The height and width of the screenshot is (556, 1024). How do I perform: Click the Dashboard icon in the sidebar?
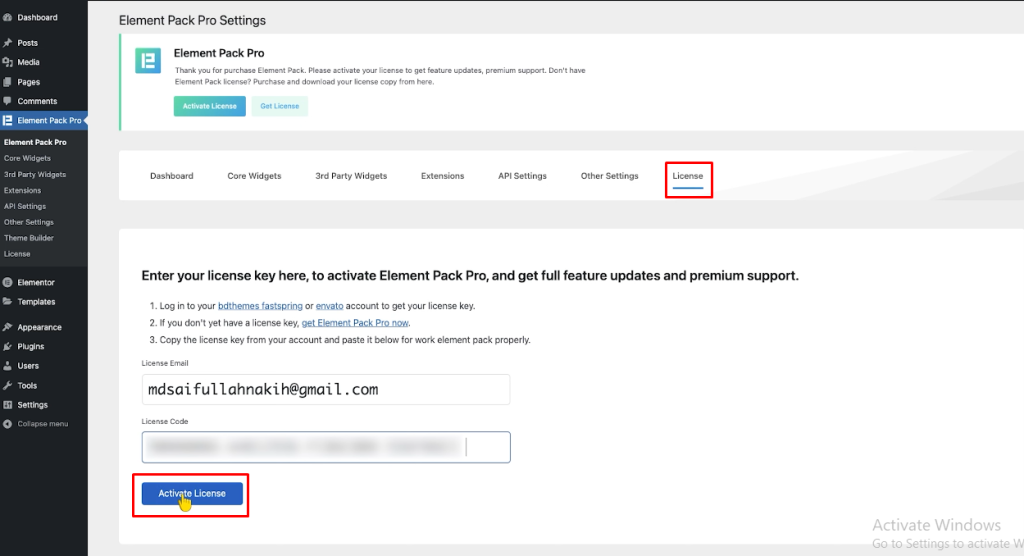pyautogui.click(x=8, y=18)
